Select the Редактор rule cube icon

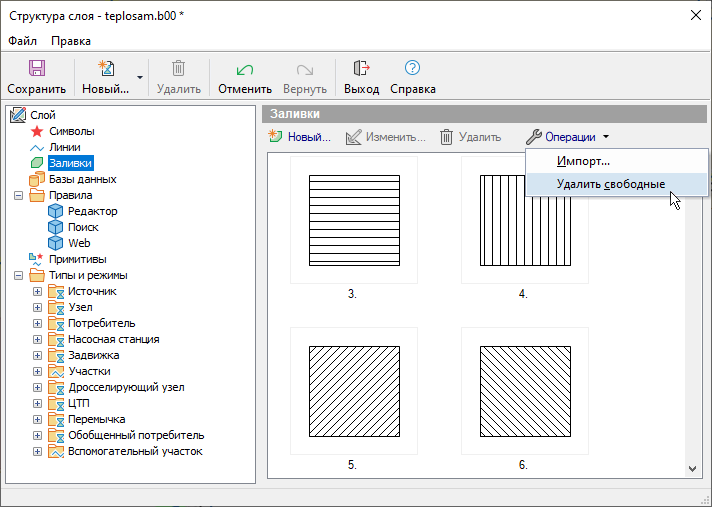pos(56,211)
